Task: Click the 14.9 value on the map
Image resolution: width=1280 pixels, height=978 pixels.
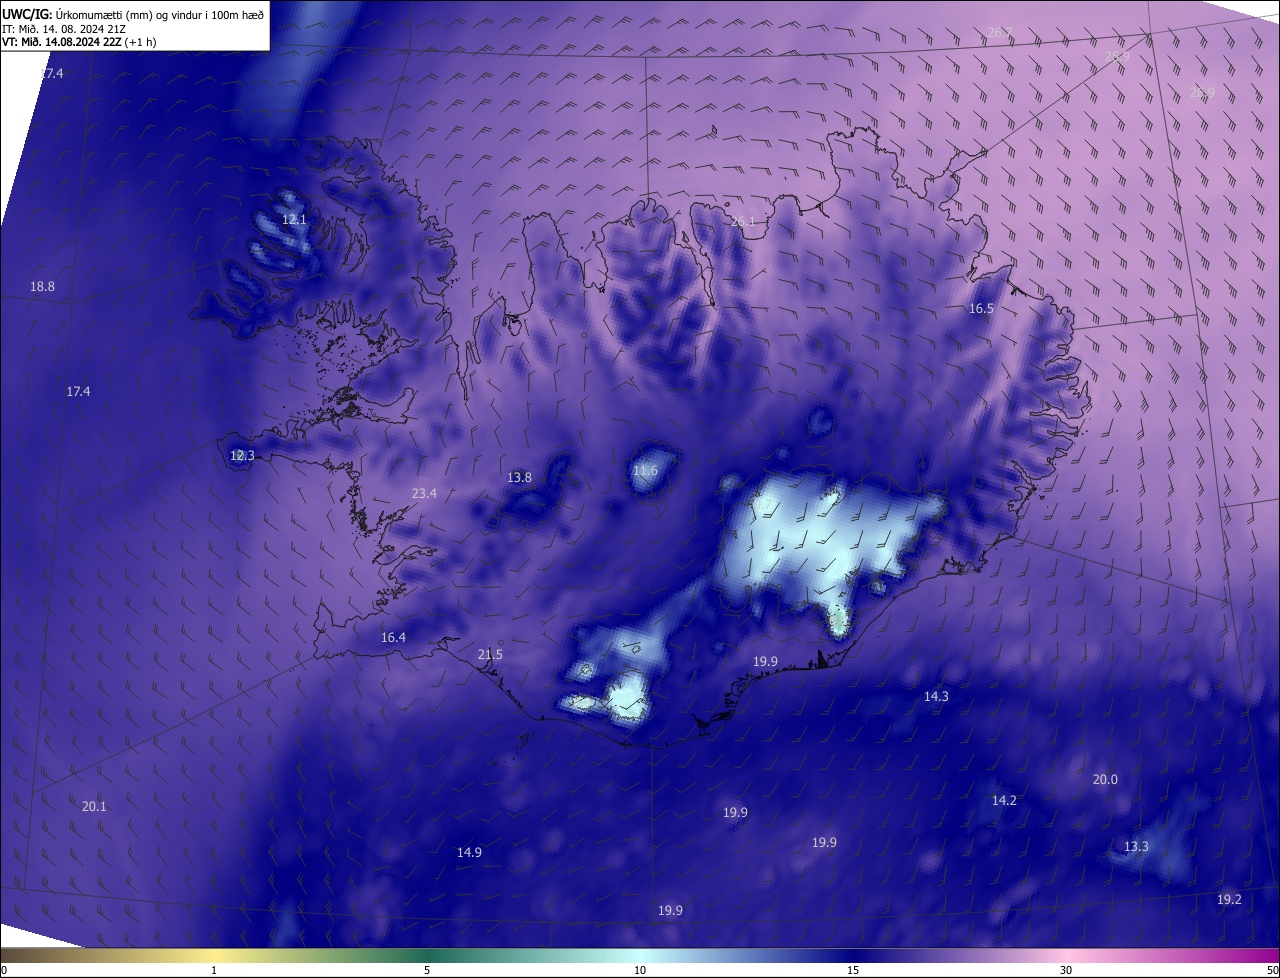Action: [469, 853]
